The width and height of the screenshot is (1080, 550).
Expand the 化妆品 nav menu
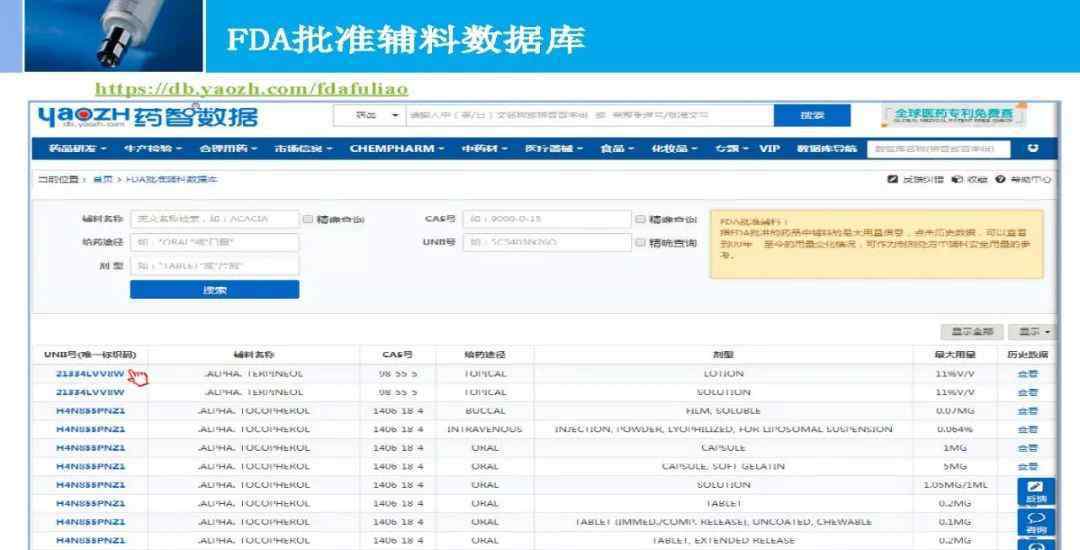tap(674, 148)
